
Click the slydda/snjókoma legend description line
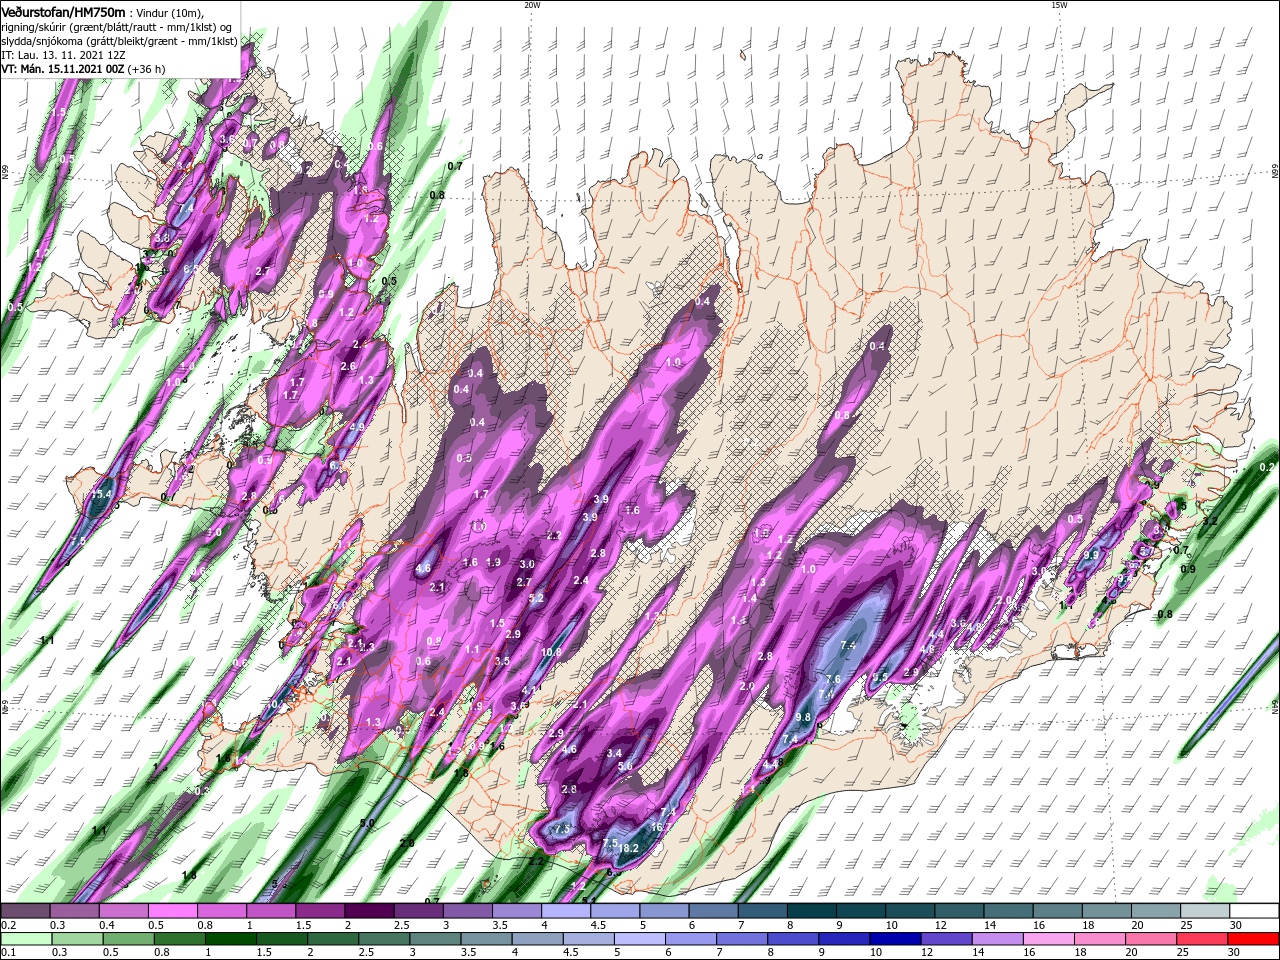119,41
